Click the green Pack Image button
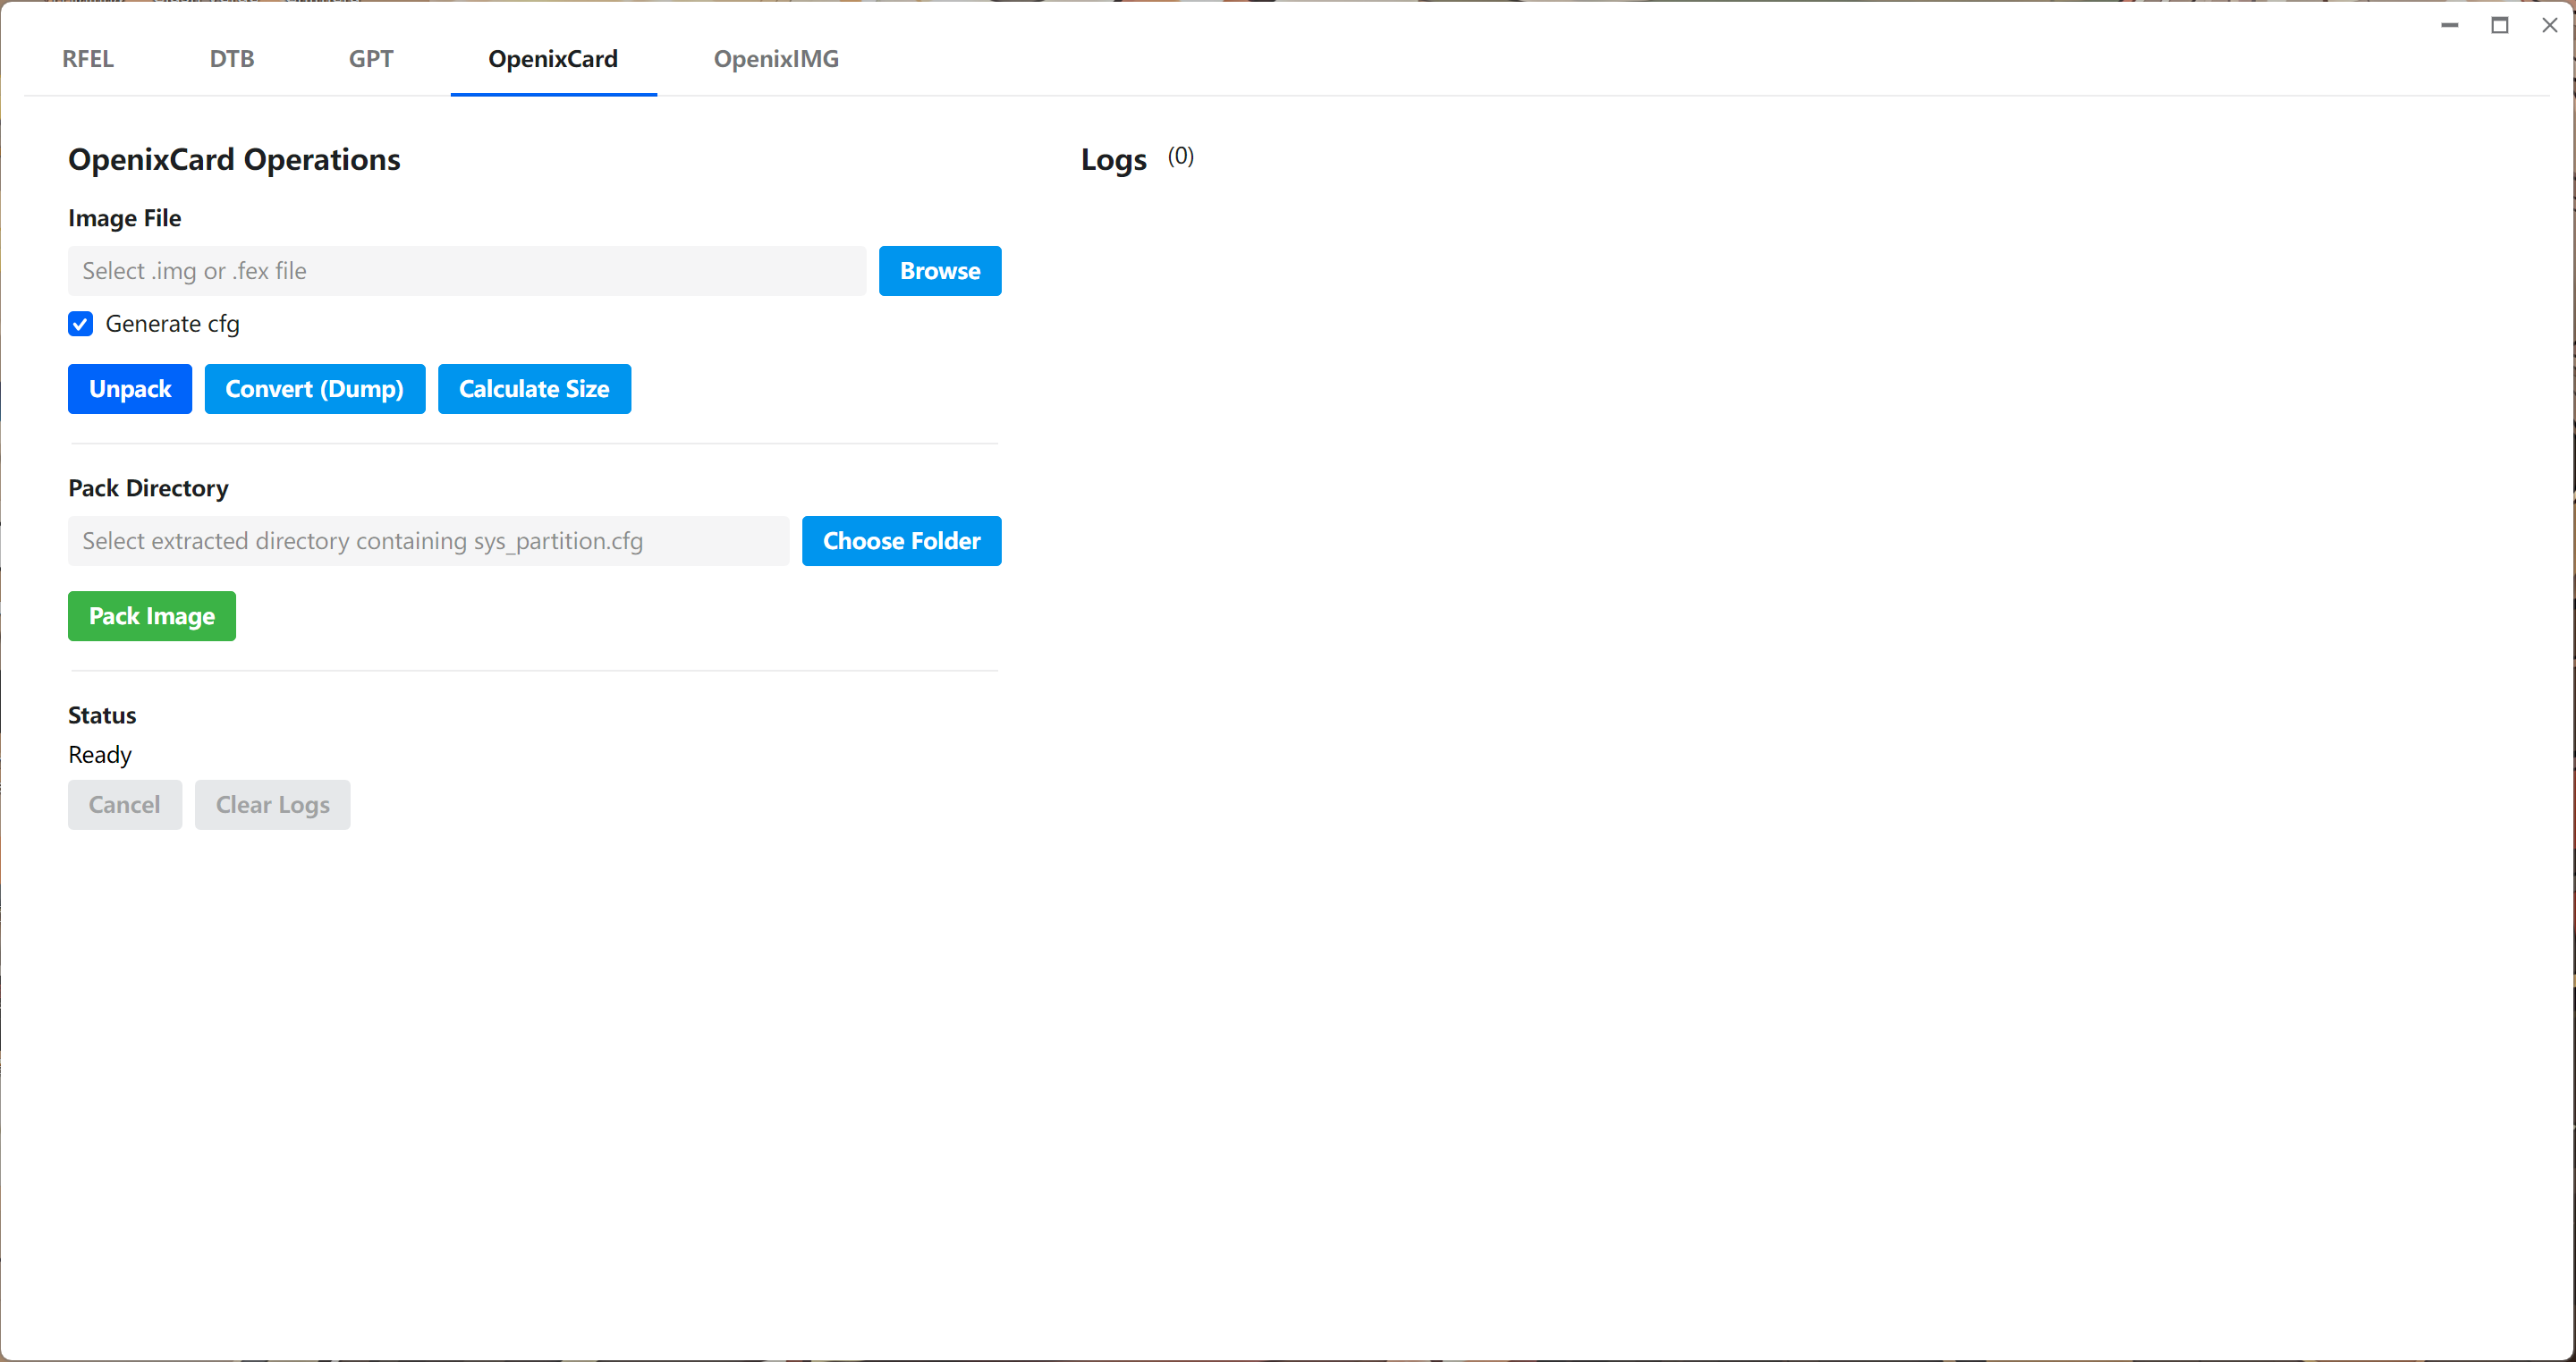The height and width of the screenshot is (1362, 2576). point(152,616)
